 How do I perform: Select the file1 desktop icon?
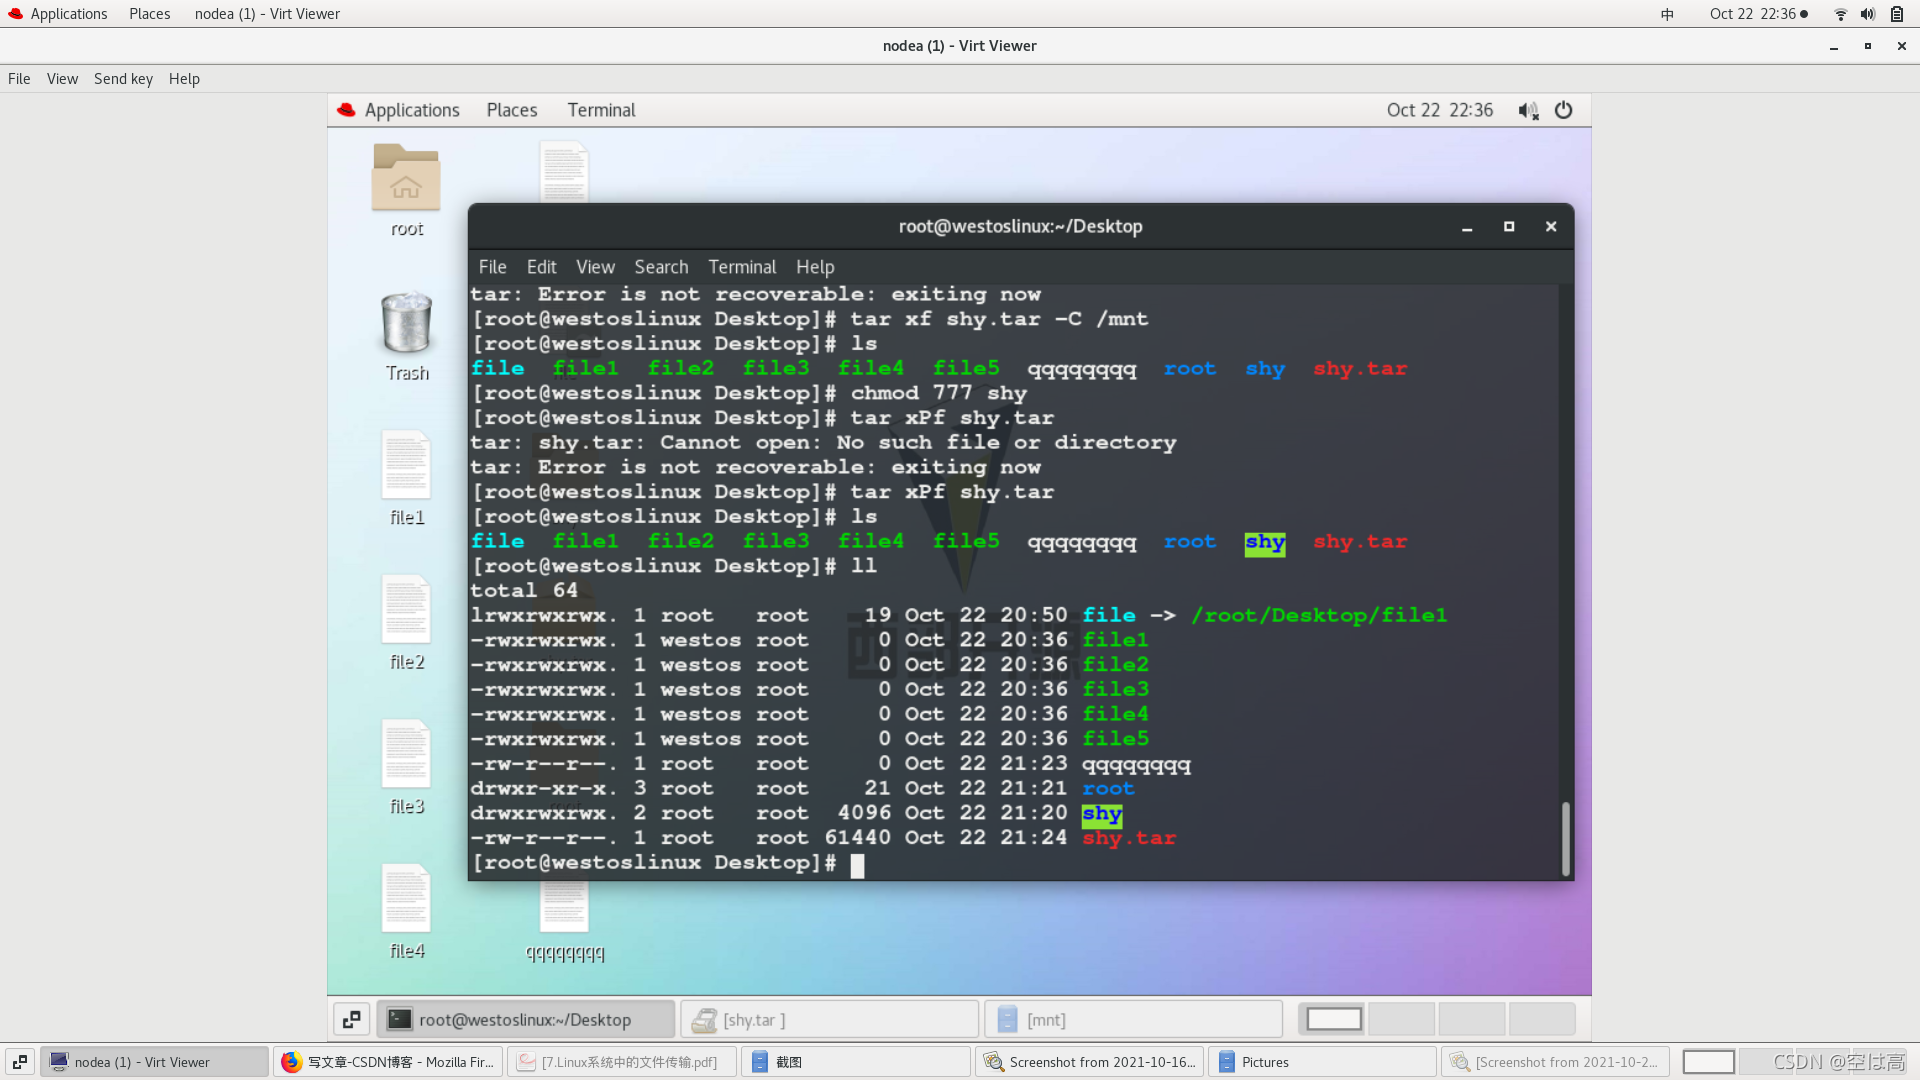point(406,468)
